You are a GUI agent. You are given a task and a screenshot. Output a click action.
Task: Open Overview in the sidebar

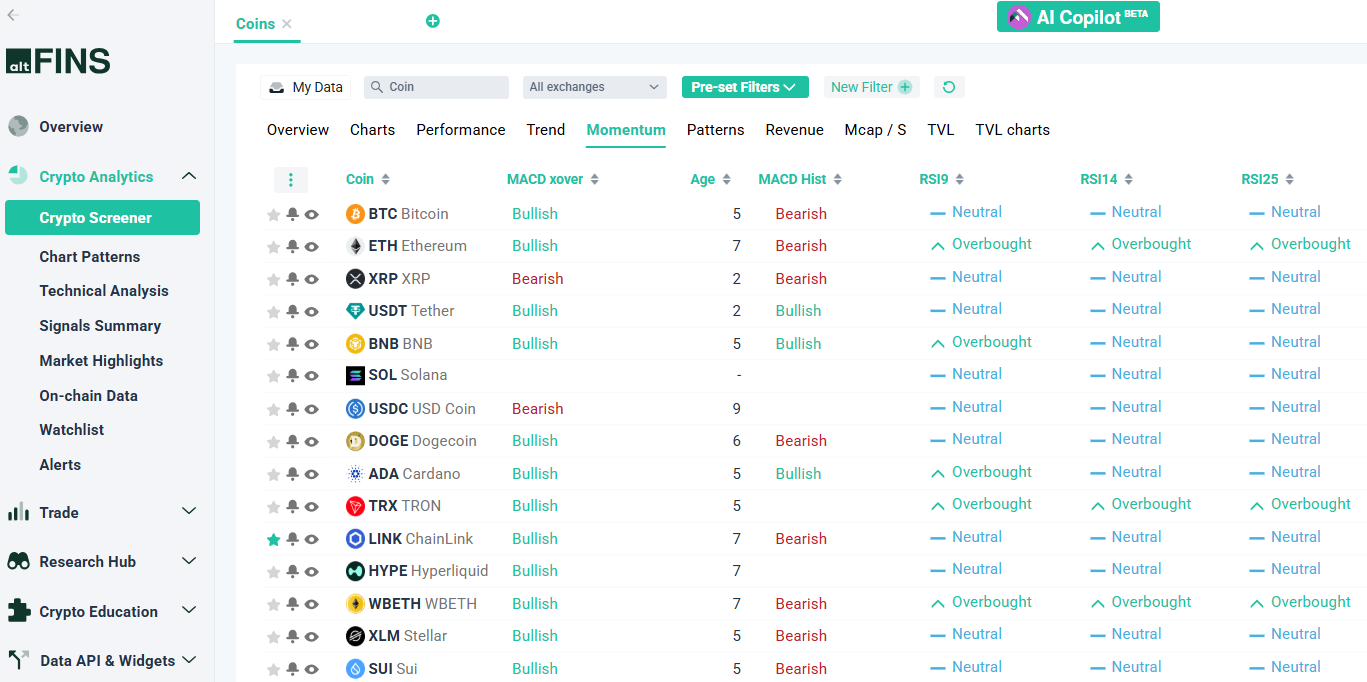pos(70,127)
